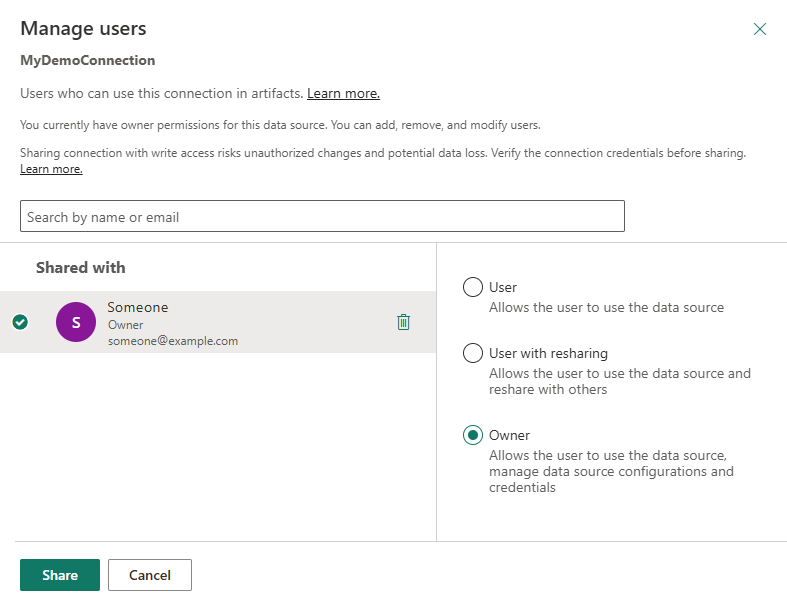
Task: Close the Manage users dialog
Action: coord(760,29)
